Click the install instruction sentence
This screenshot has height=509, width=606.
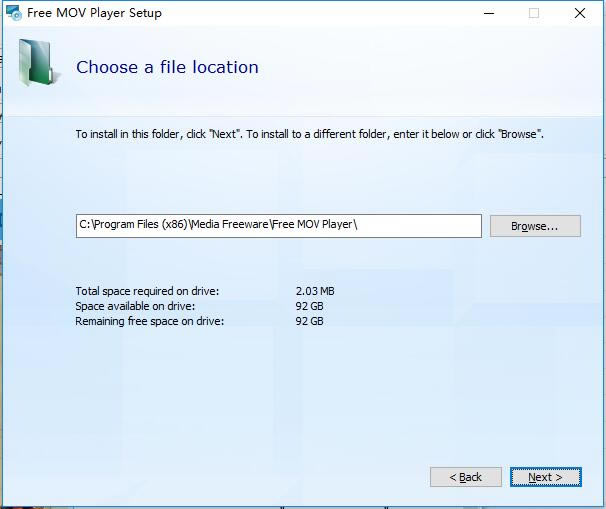(x=310, y=134)
